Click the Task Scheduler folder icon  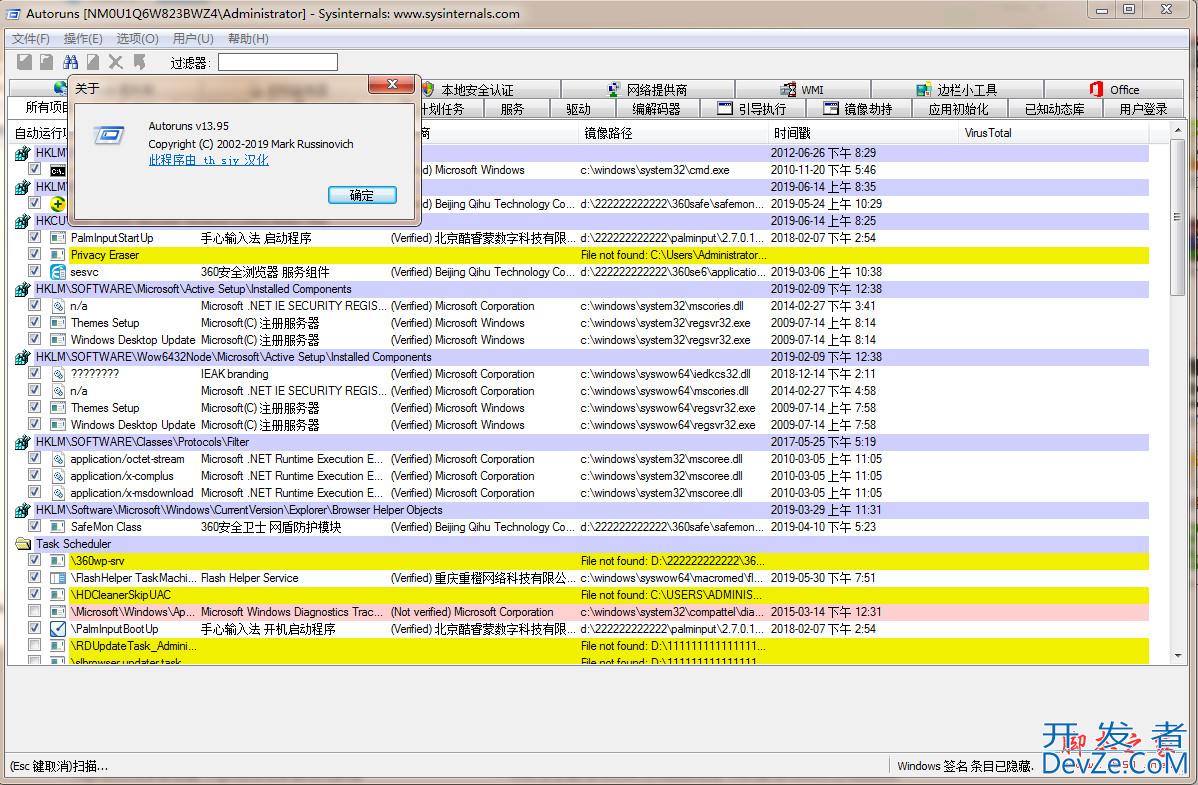[22, 544]
